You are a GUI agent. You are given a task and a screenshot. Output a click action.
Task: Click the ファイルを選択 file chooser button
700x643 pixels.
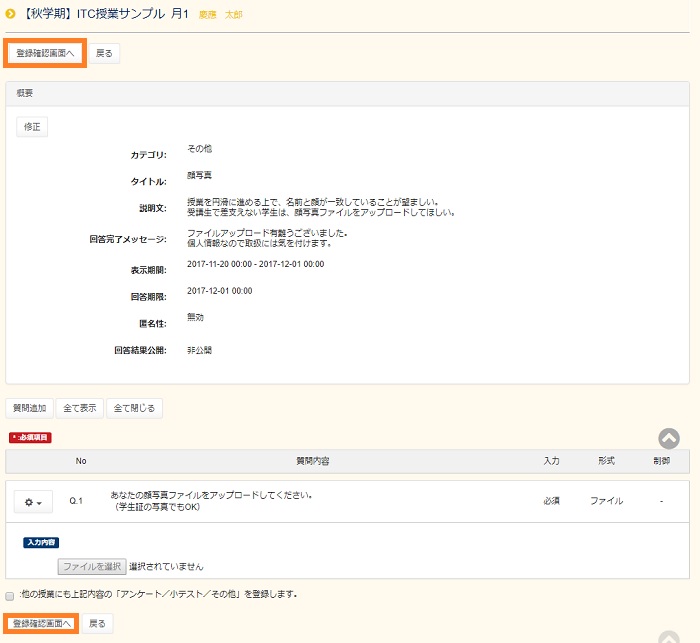point(91,567)
